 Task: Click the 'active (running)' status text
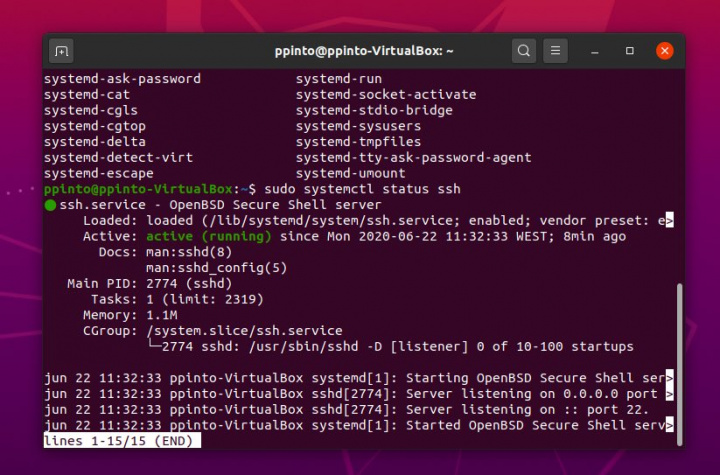208,236
